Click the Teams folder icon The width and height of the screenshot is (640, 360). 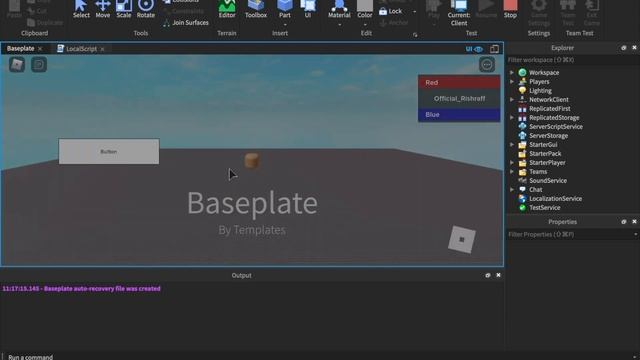pos(522,171)
